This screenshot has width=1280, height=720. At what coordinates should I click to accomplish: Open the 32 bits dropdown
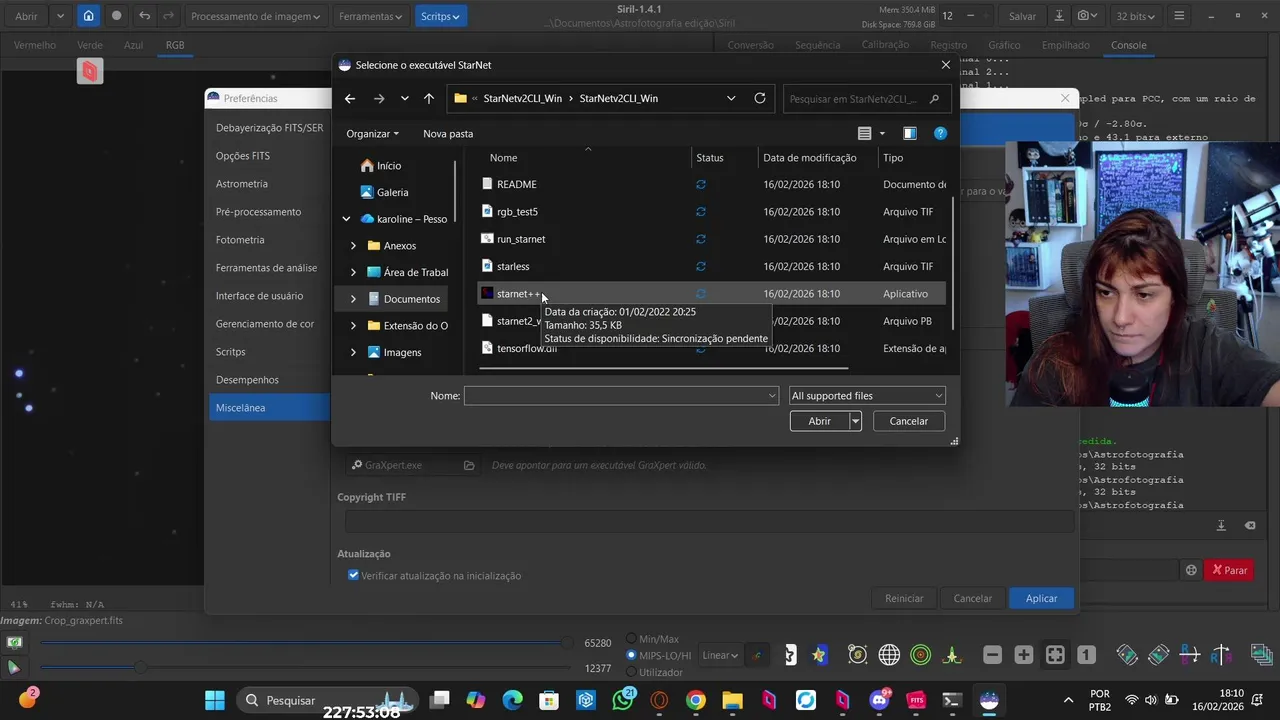click(x=1137, y=16)
